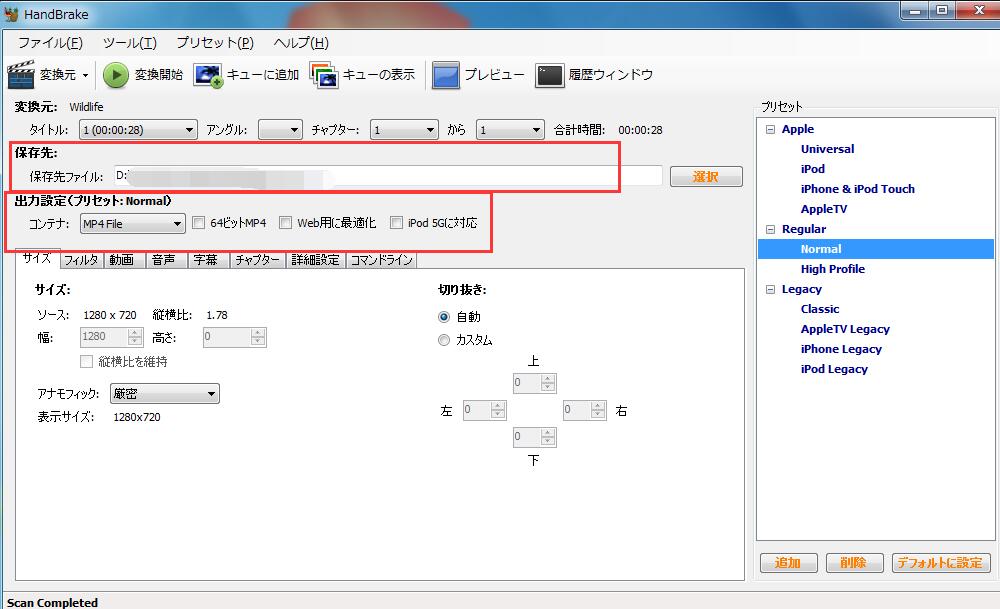Open the コンテナ format dropdown
This screenshot has height=609, width=1000.
click(131, 222)
